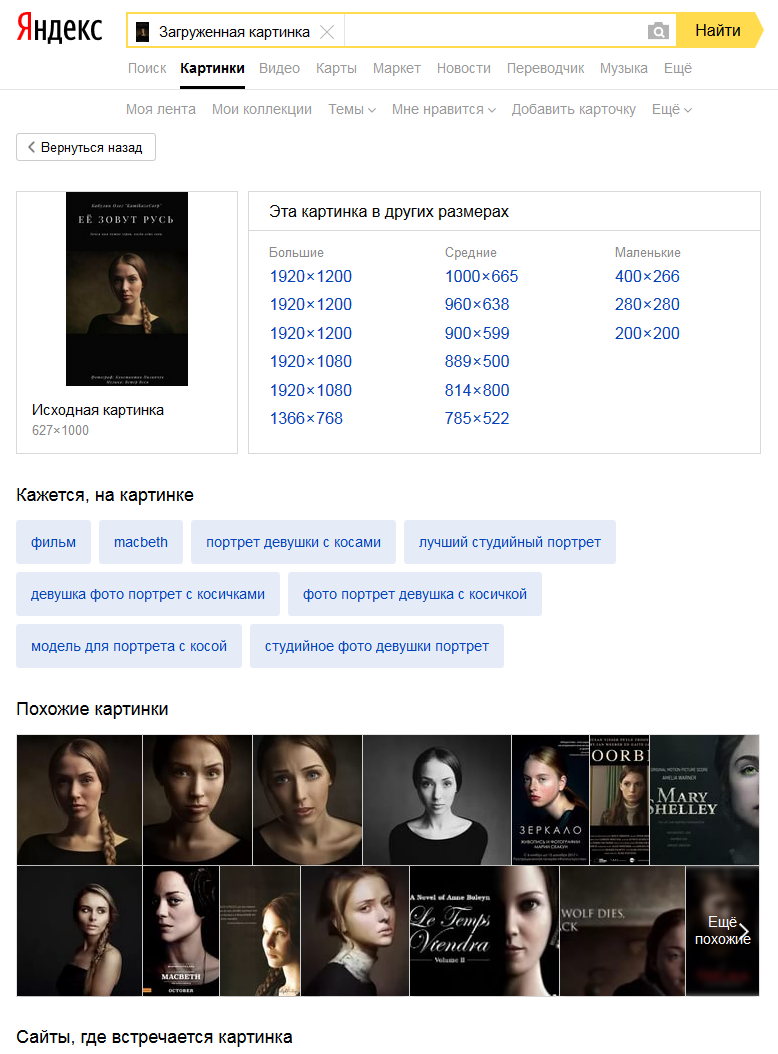Switch to the Видео tab
The height and width of the screenshot is (1054, 778).
pos(279,68)
